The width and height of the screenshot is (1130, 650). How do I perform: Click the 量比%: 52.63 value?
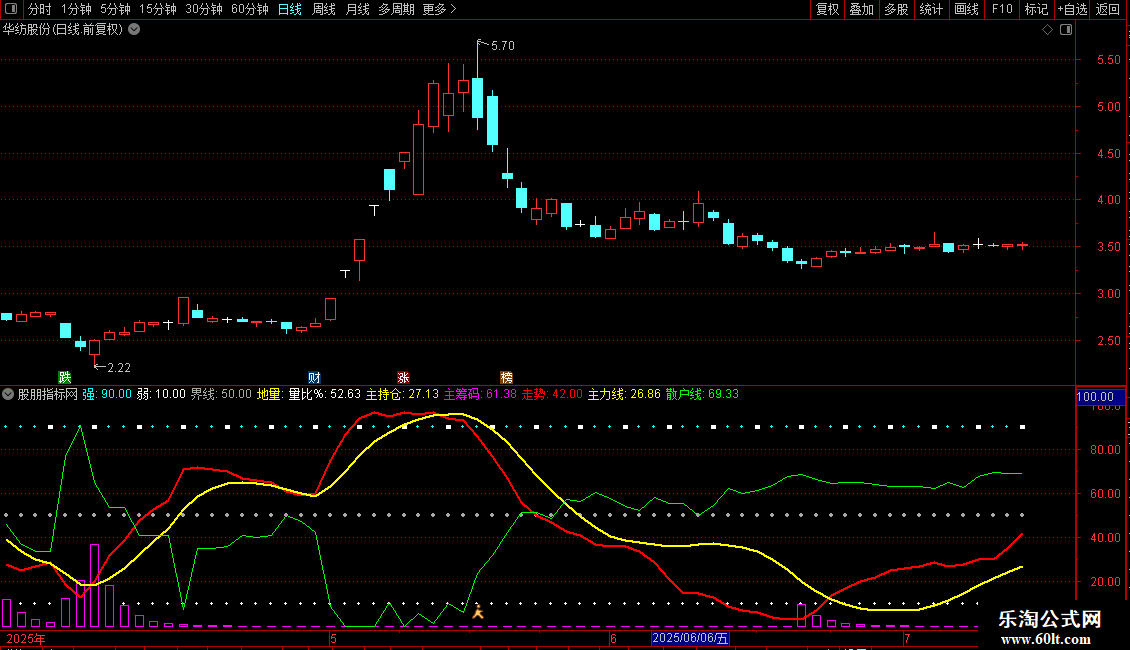tap(324, 394)
